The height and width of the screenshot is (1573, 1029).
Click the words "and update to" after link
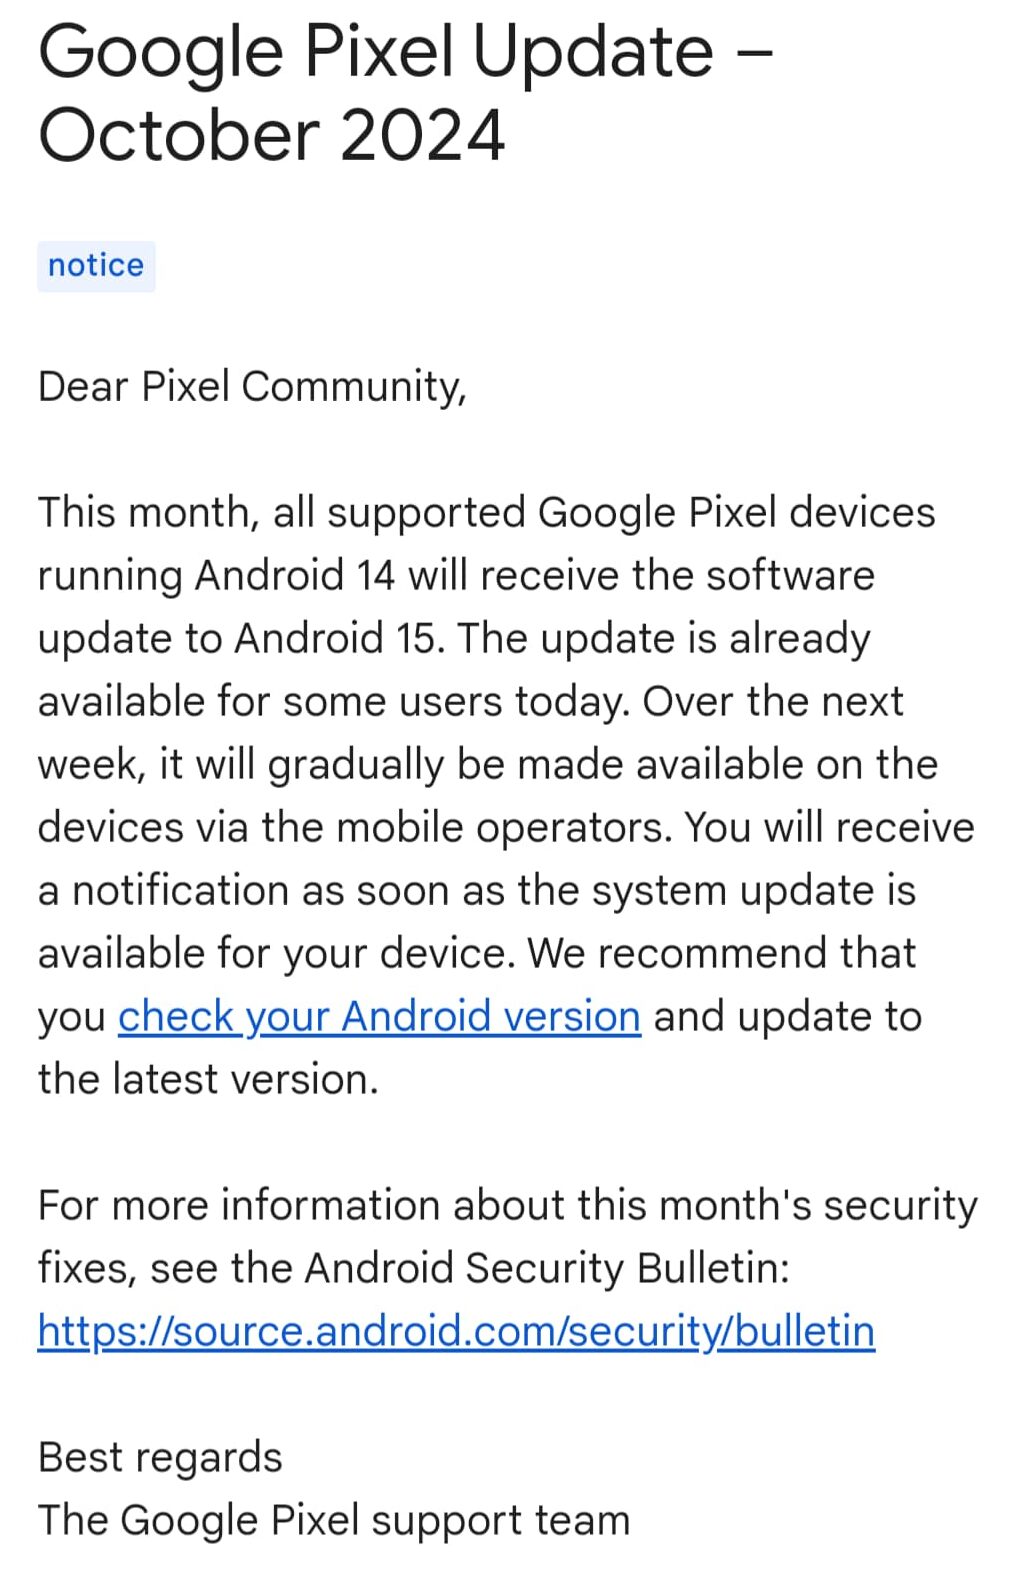click(x=787, y=1017)
